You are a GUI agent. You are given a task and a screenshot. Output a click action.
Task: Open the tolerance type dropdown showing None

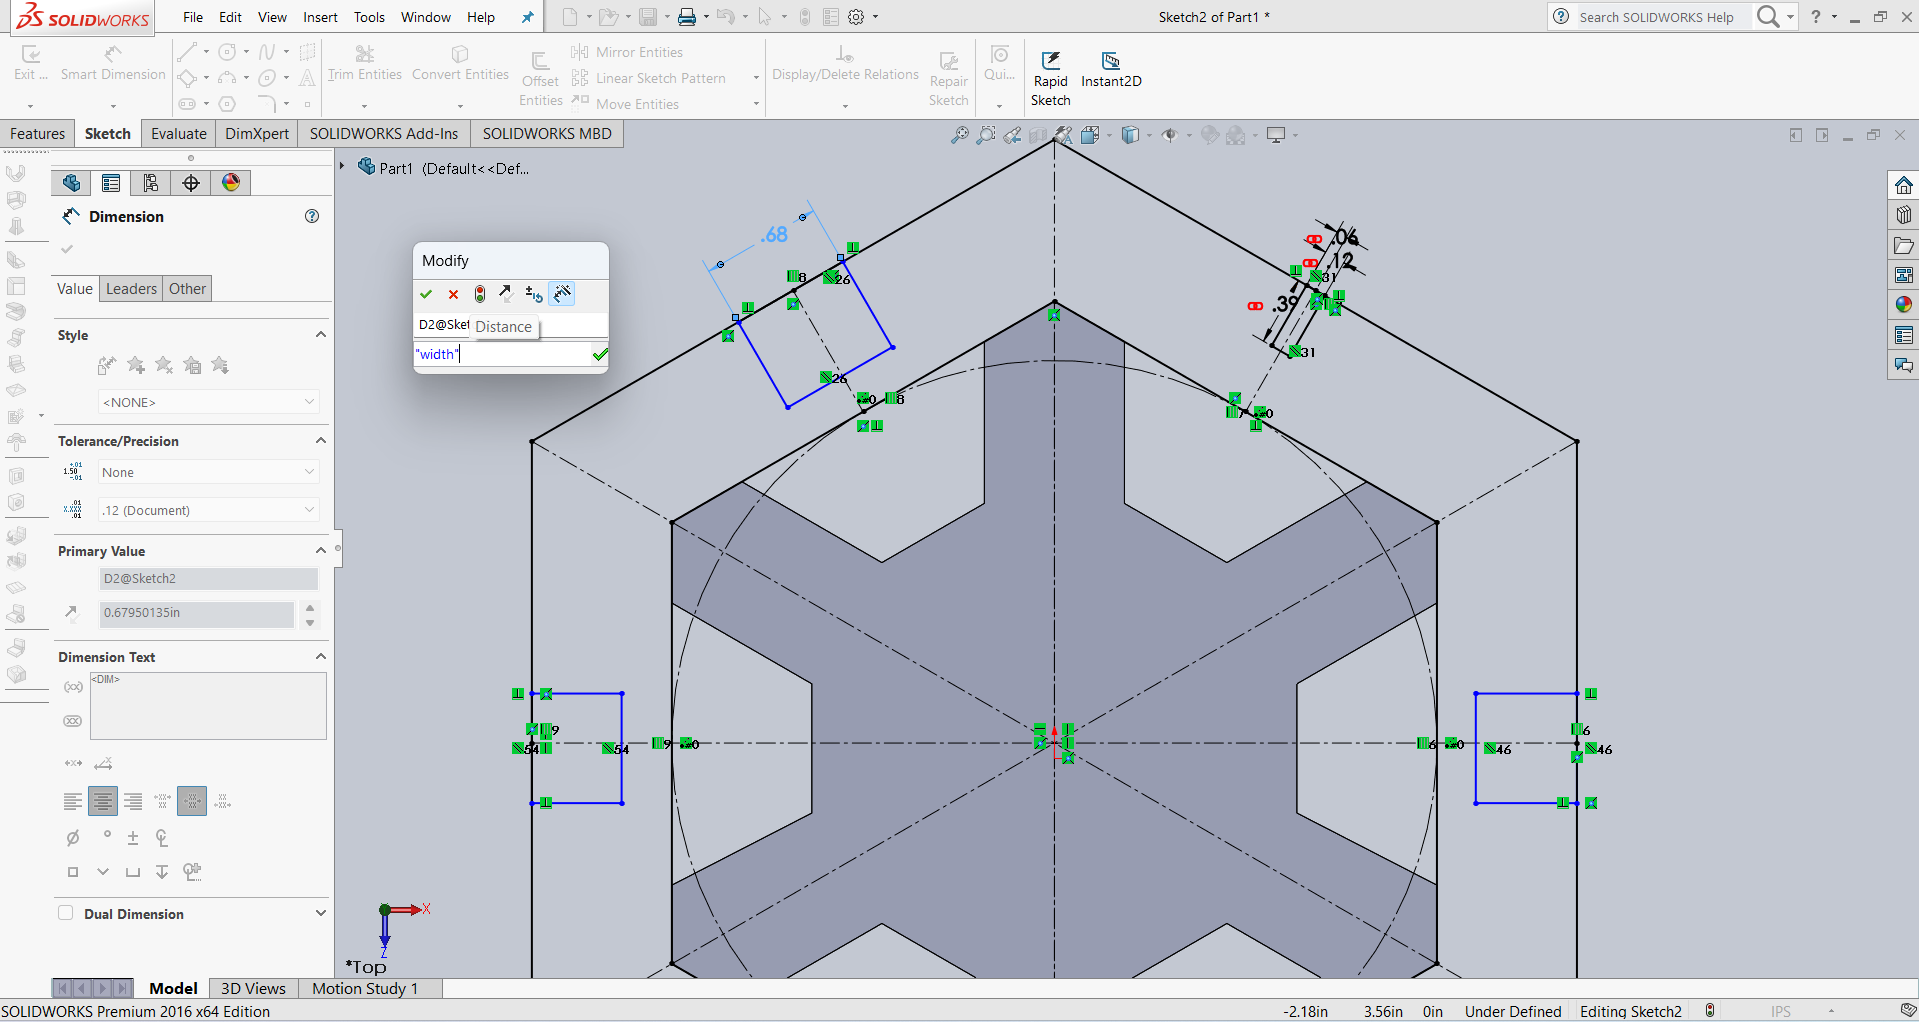pos(209,472)
